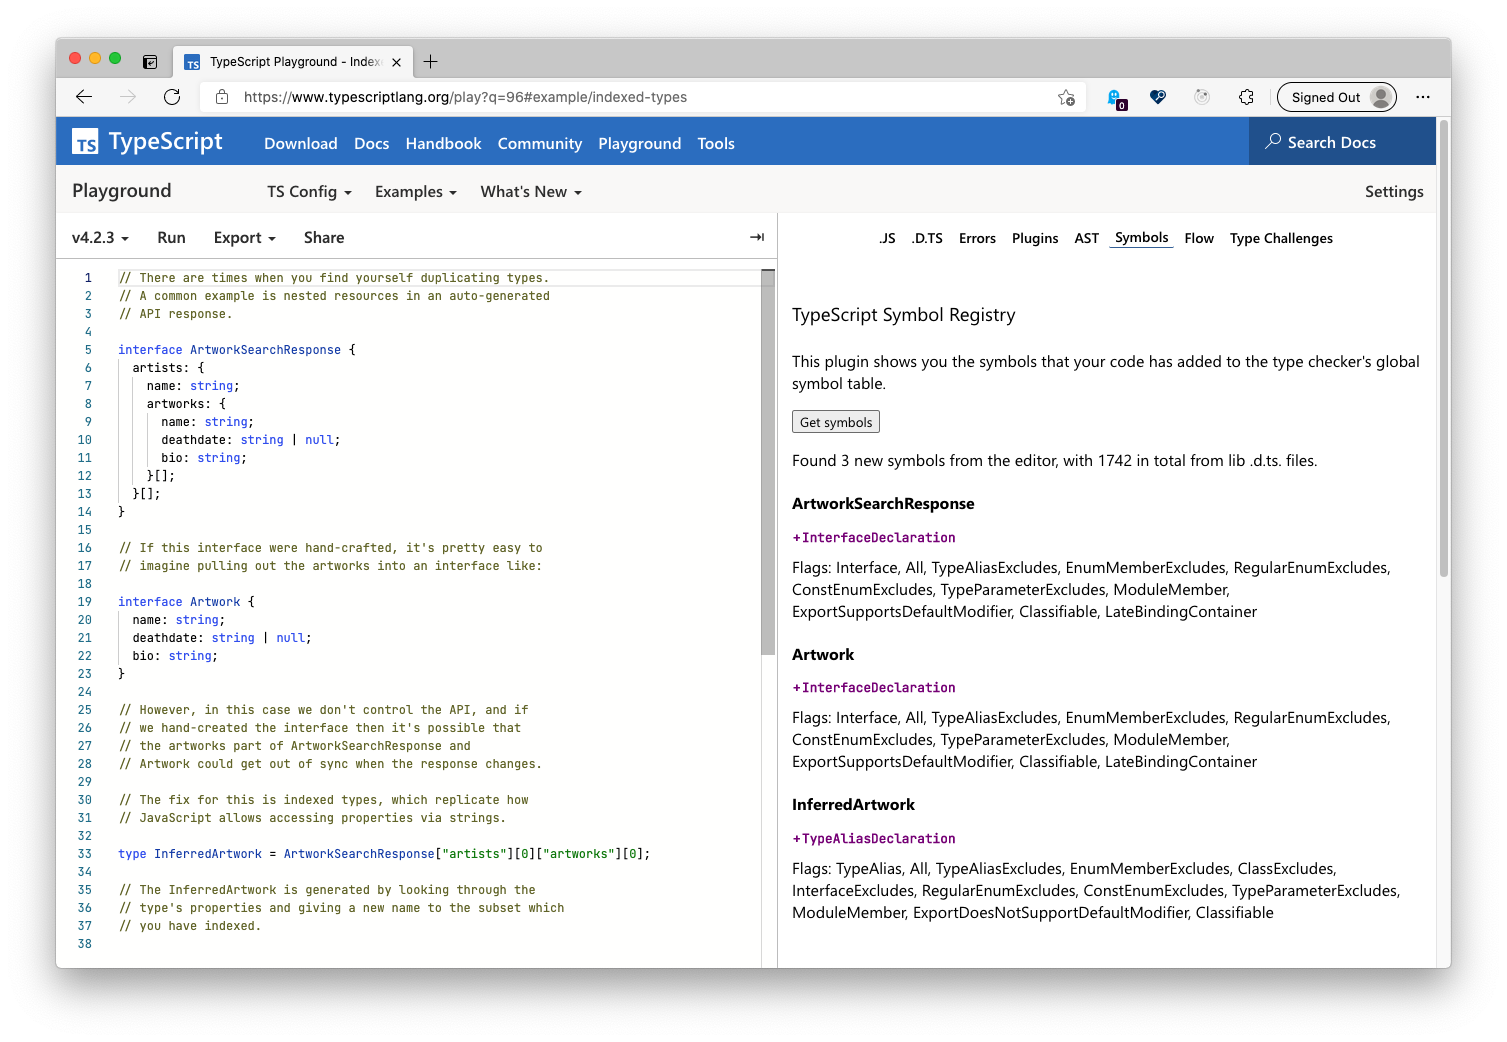Screen dimensions: 1507x1042
Task: Open the Download nav link
Action: (301, 143)
